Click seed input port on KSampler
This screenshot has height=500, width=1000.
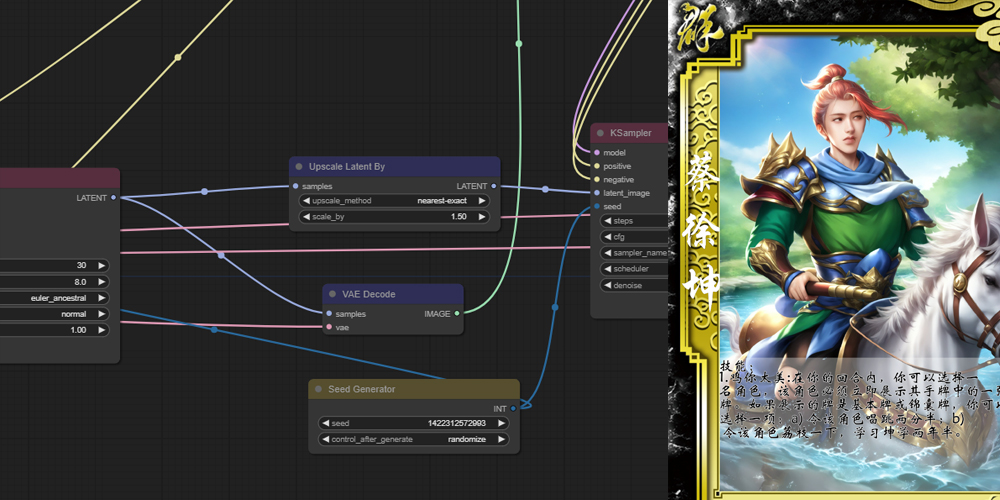pyautogui.click(x=596, y=206)
